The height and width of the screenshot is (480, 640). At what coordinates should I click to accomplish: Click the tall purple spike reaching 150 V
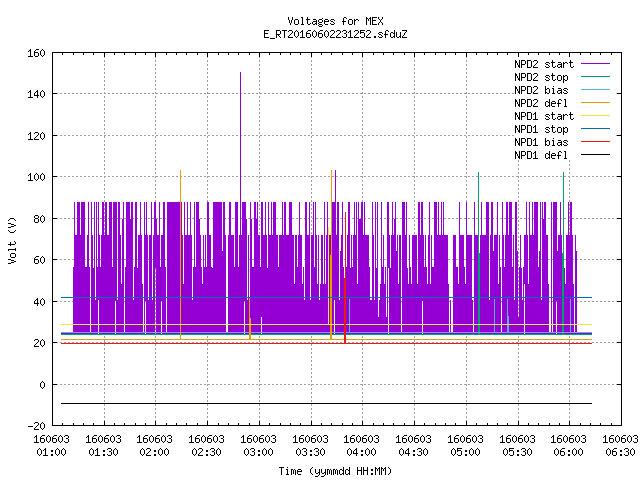240,137
